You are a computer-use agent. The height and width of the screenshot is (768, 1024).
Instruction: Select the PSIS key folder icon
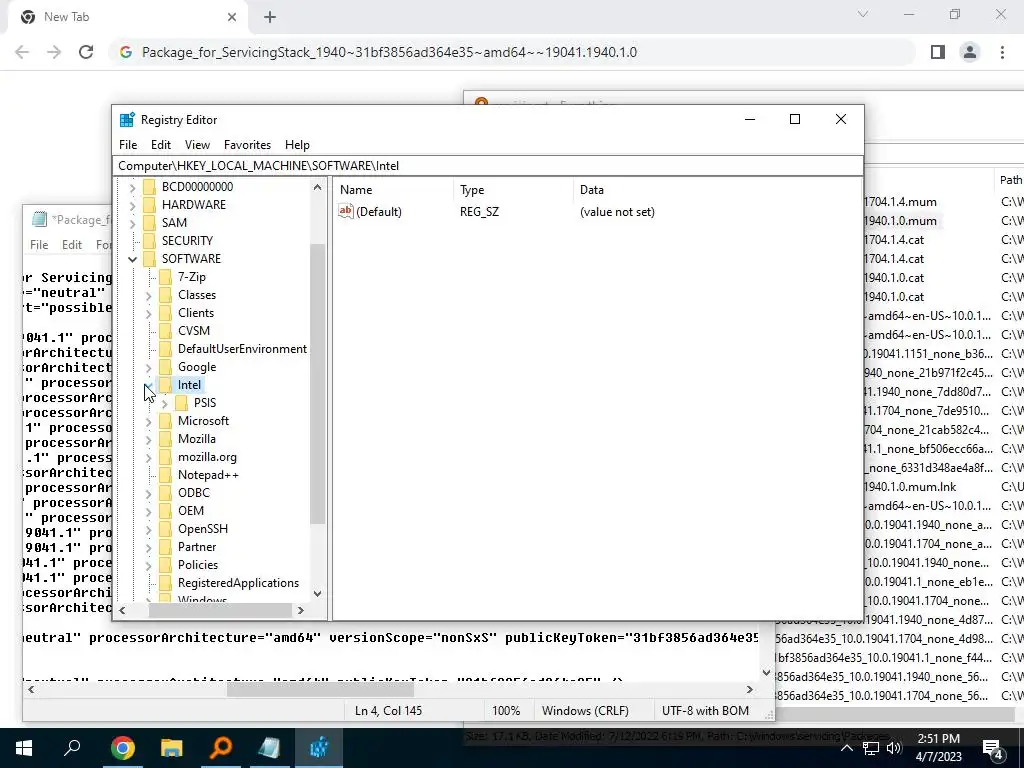click(x=182, y=403)
